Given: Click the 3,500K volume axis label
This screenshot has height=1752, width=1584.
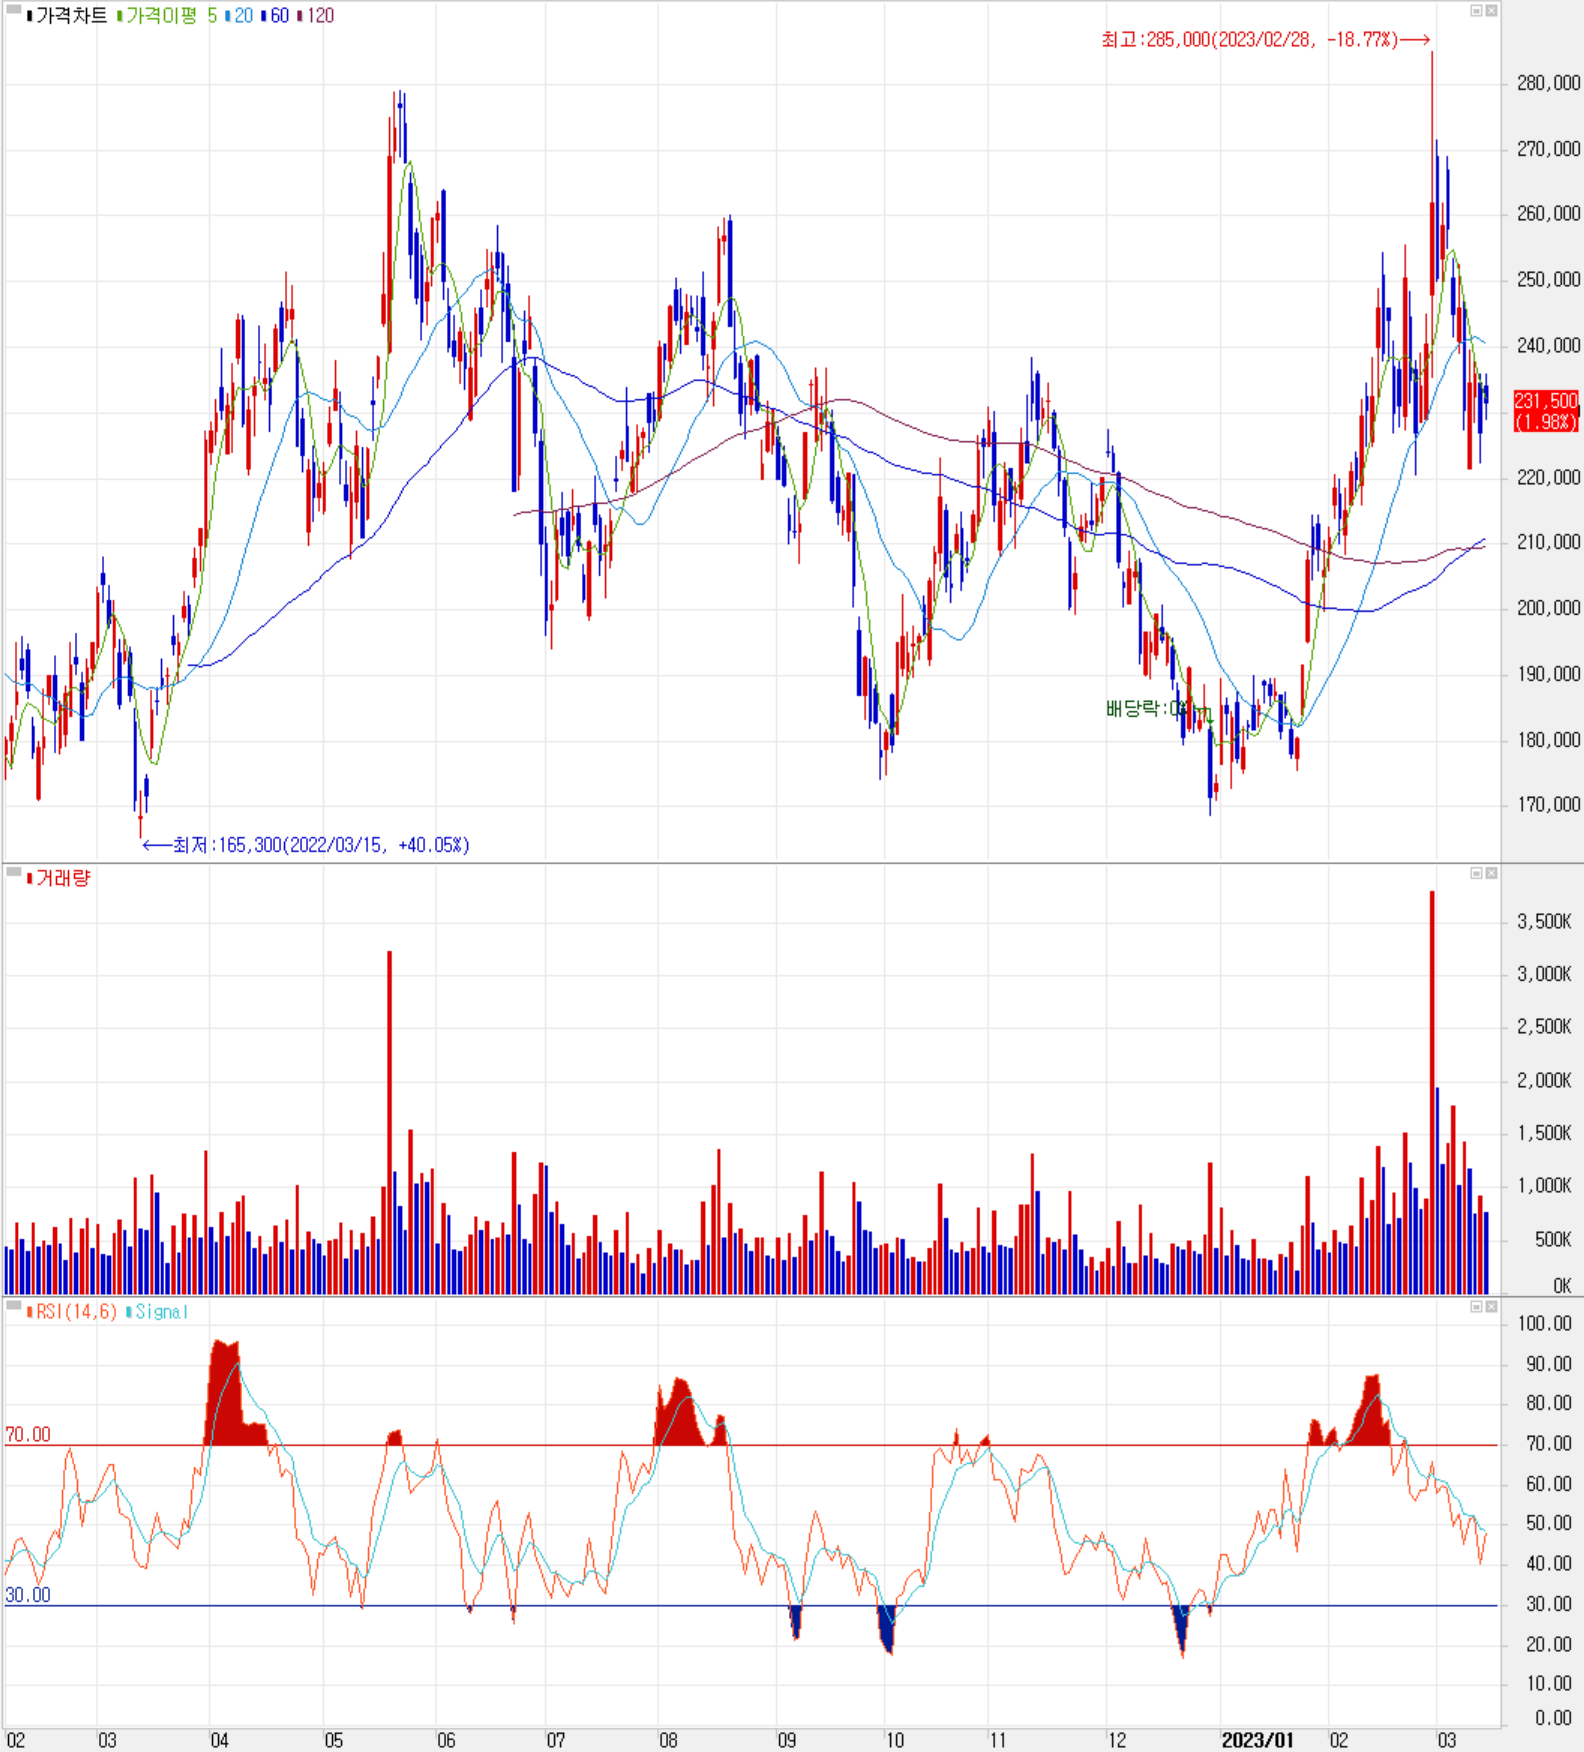Looking at the screenshot, I should click(x=1544, y=921).
